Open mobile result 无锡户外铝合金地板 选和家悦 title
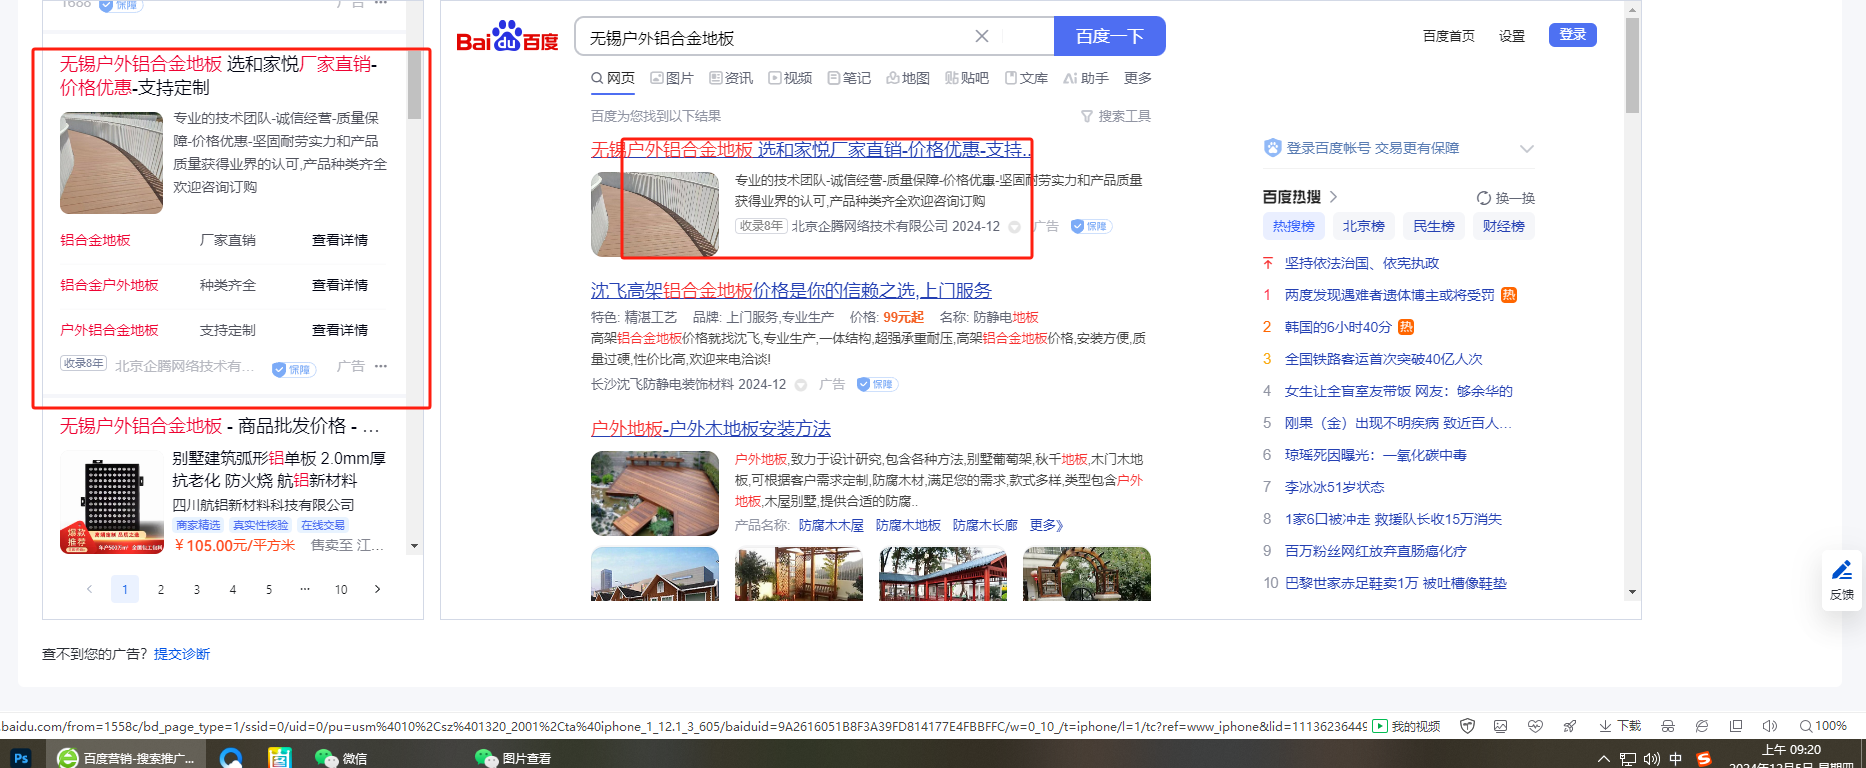Screen dimensions: 1866x768 click(x=219, y=76)
